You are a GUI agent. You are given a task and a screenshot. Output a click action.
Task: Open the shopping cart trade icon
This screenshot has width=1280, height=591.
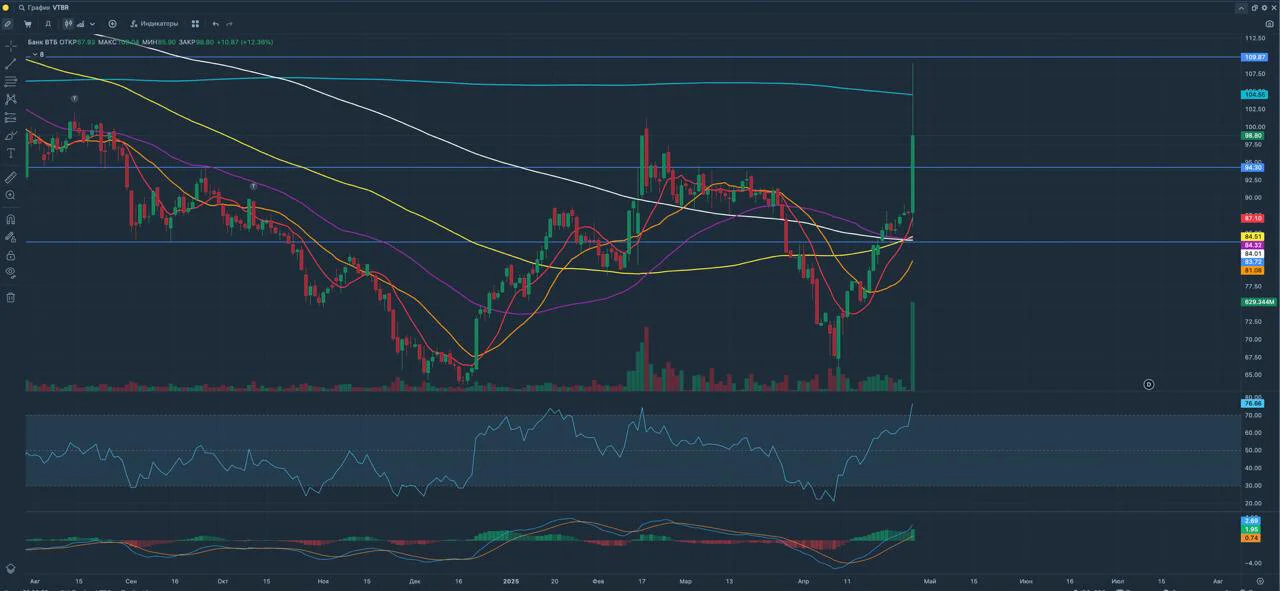coord(28,23)
